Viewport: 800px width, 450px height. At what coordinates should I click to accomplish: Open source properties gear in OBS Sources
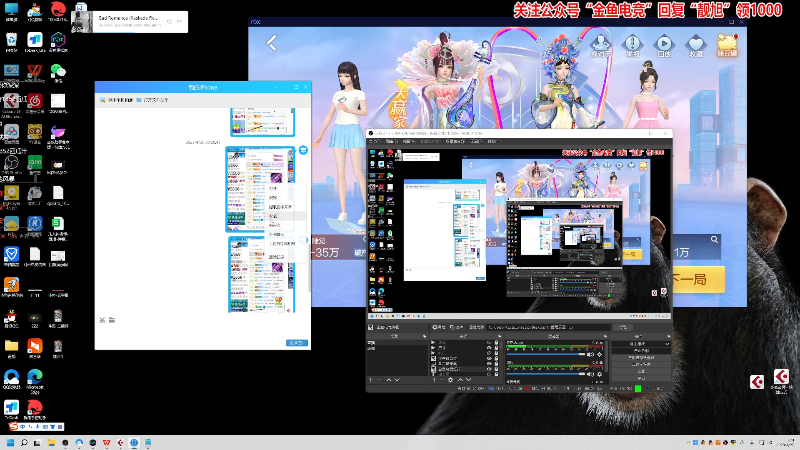[x=451, y=380]
